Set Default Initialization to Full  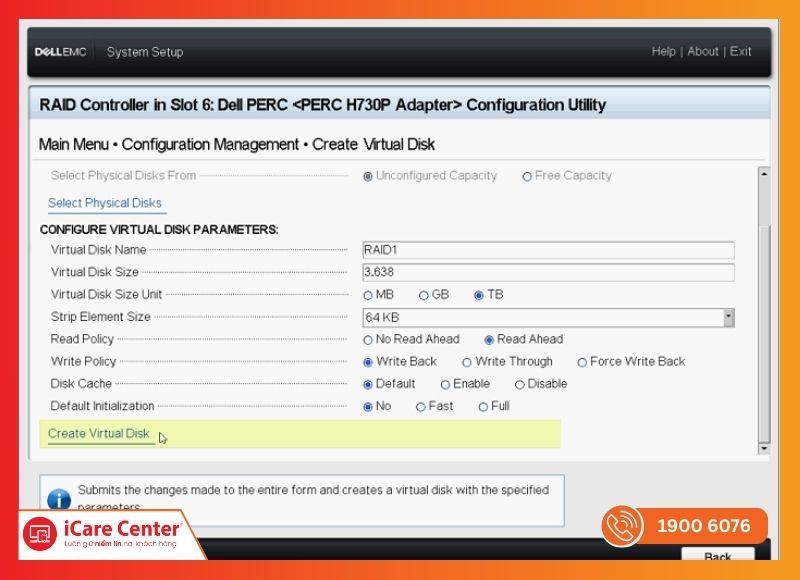click(x=483, y=407)
